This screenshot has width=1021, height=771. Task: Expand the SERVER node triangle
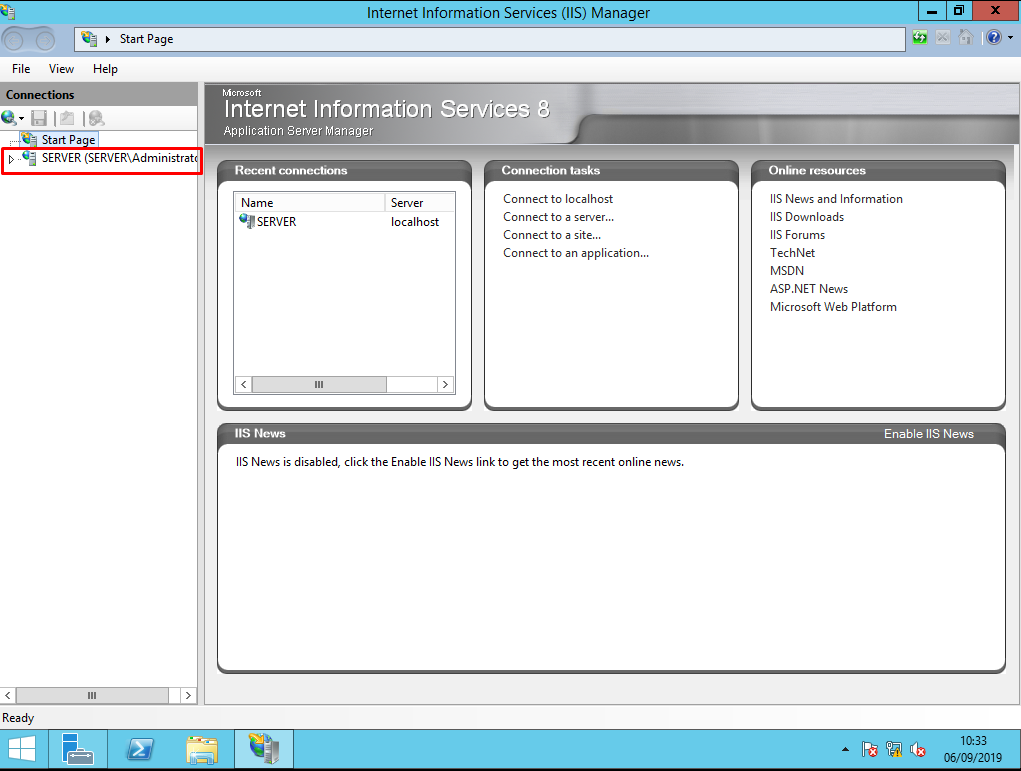pos(11,158)
